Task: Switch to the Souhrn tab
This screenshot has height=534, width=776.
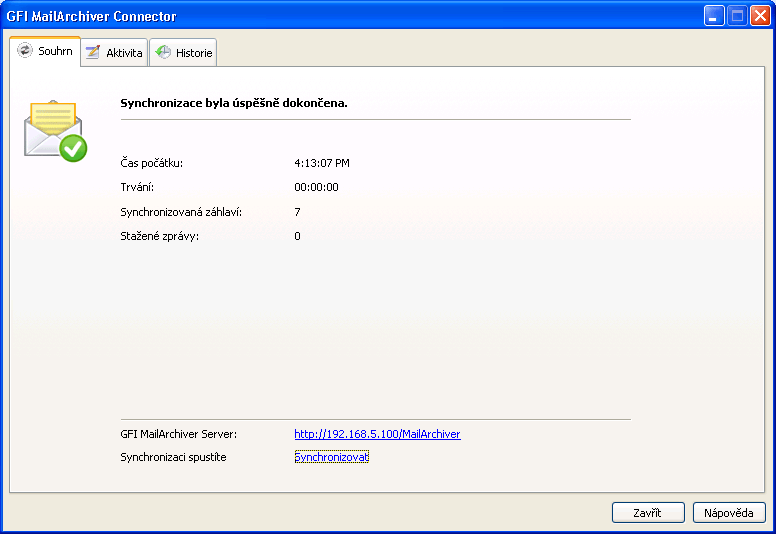Action: 45,51
